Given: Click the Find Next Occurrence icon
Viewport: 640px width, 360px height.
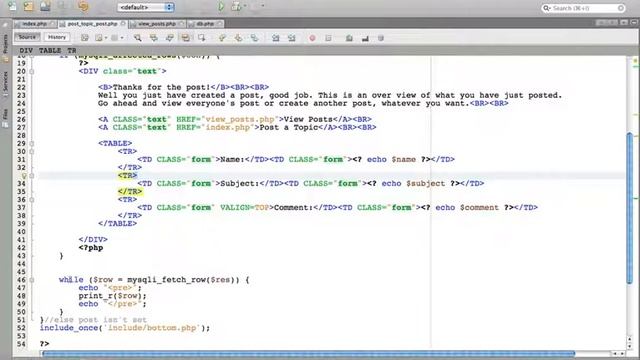Looking at the screenshot, I should (x=169, y=38).
